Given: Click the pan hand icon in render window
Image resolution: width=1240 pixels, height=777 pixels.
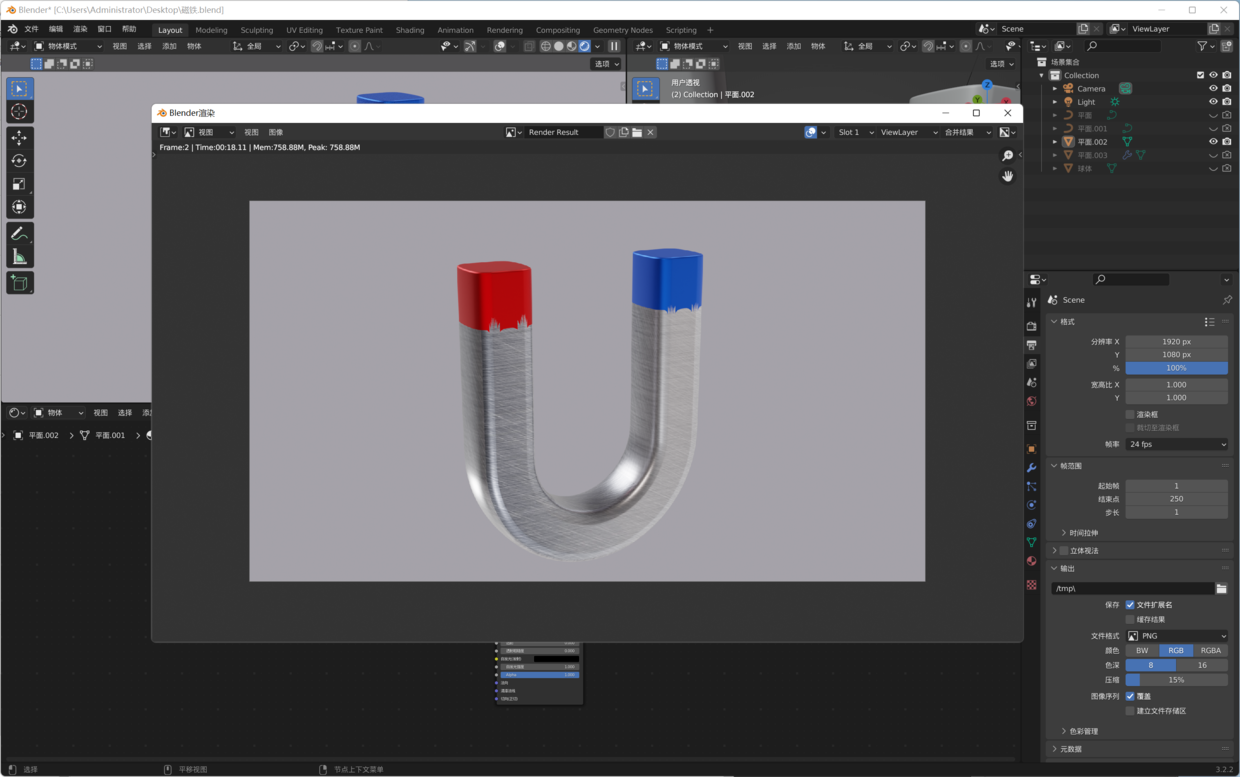Looking at the screenshot, I should click(x=1007, y=176).
